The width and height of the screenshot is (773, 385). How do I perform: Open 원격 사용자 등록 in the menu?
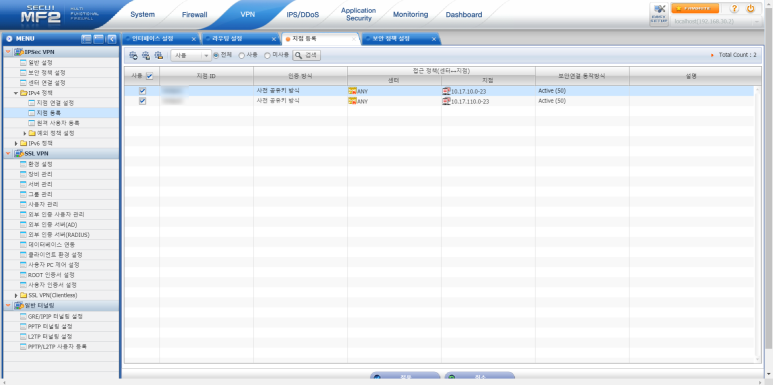(58, 123)
